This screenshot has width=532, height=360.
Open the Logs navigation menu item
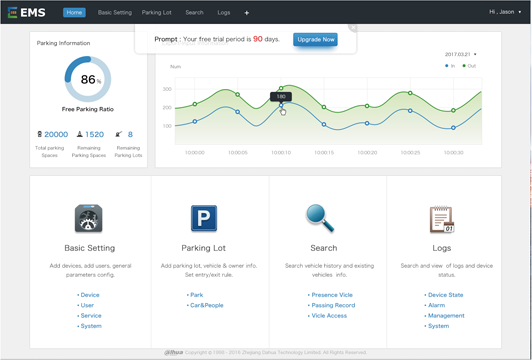[224, 13]
